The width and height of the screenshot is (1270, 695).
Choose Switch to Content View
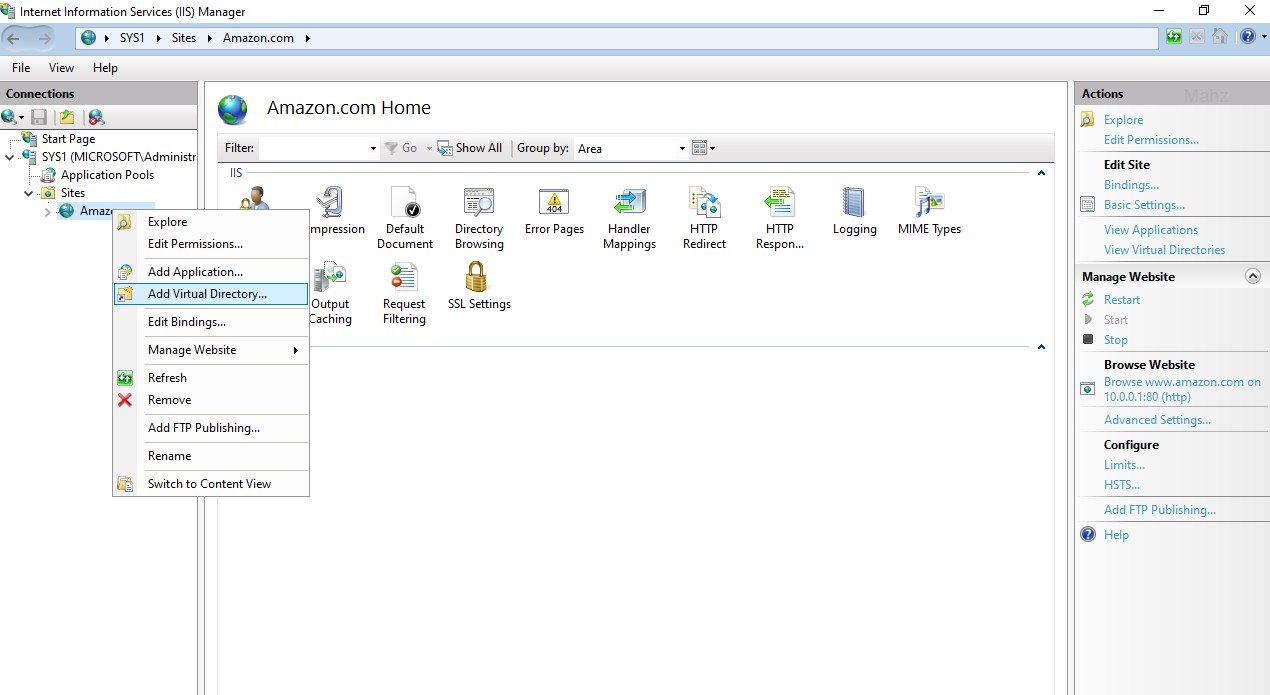(x=211, y=484)
